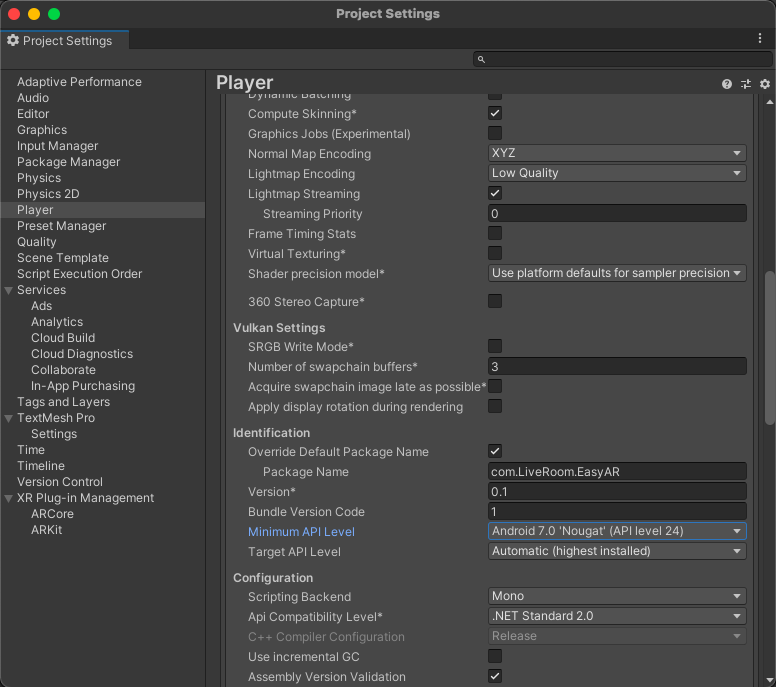Select the Quality settings category
The image size is (776, 687).
[37, 242]
